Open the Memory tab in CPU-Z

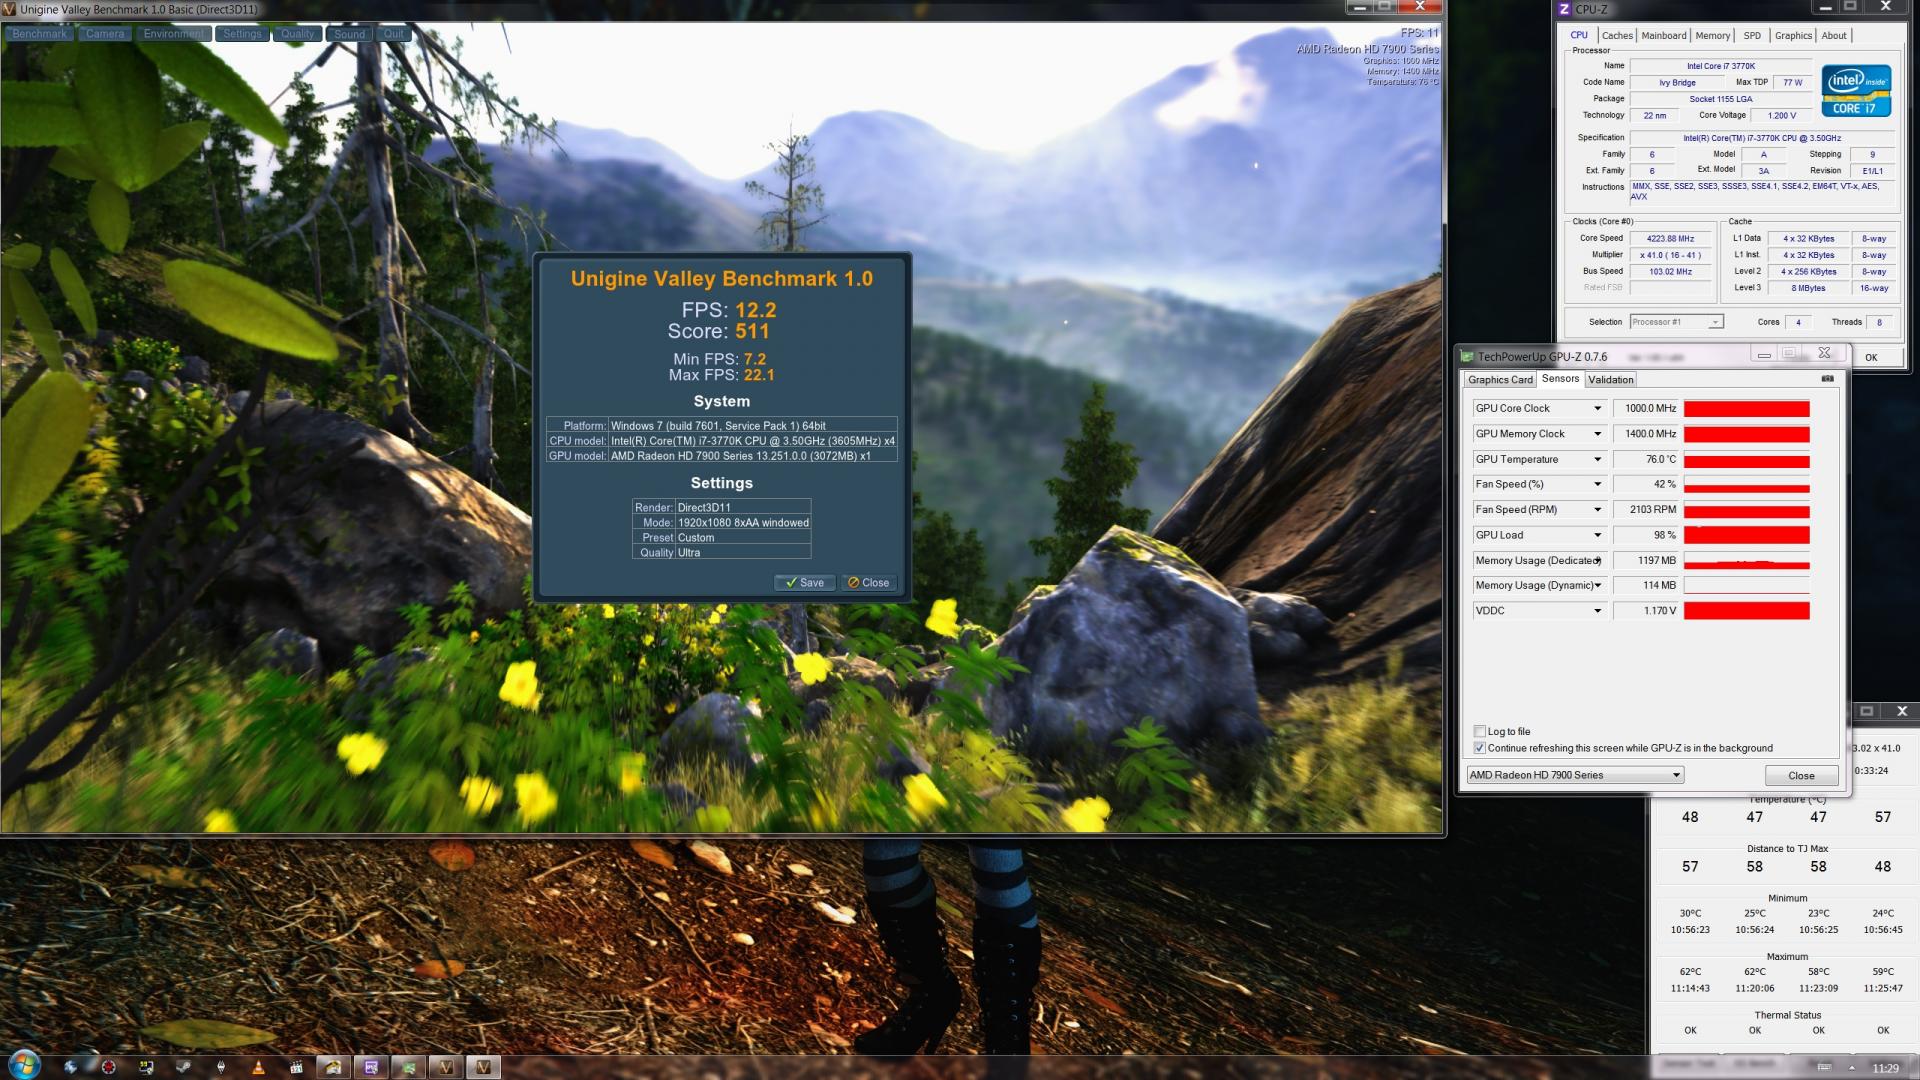(1712, 36)
